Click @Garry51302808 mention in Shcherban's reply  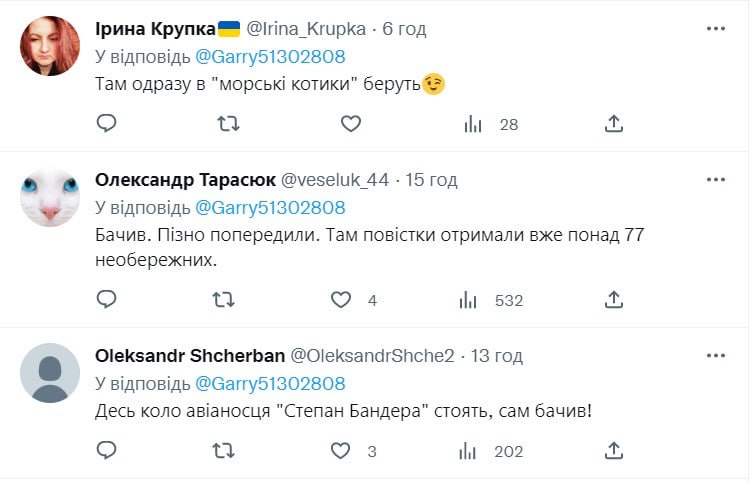click(x=269, y=383)
